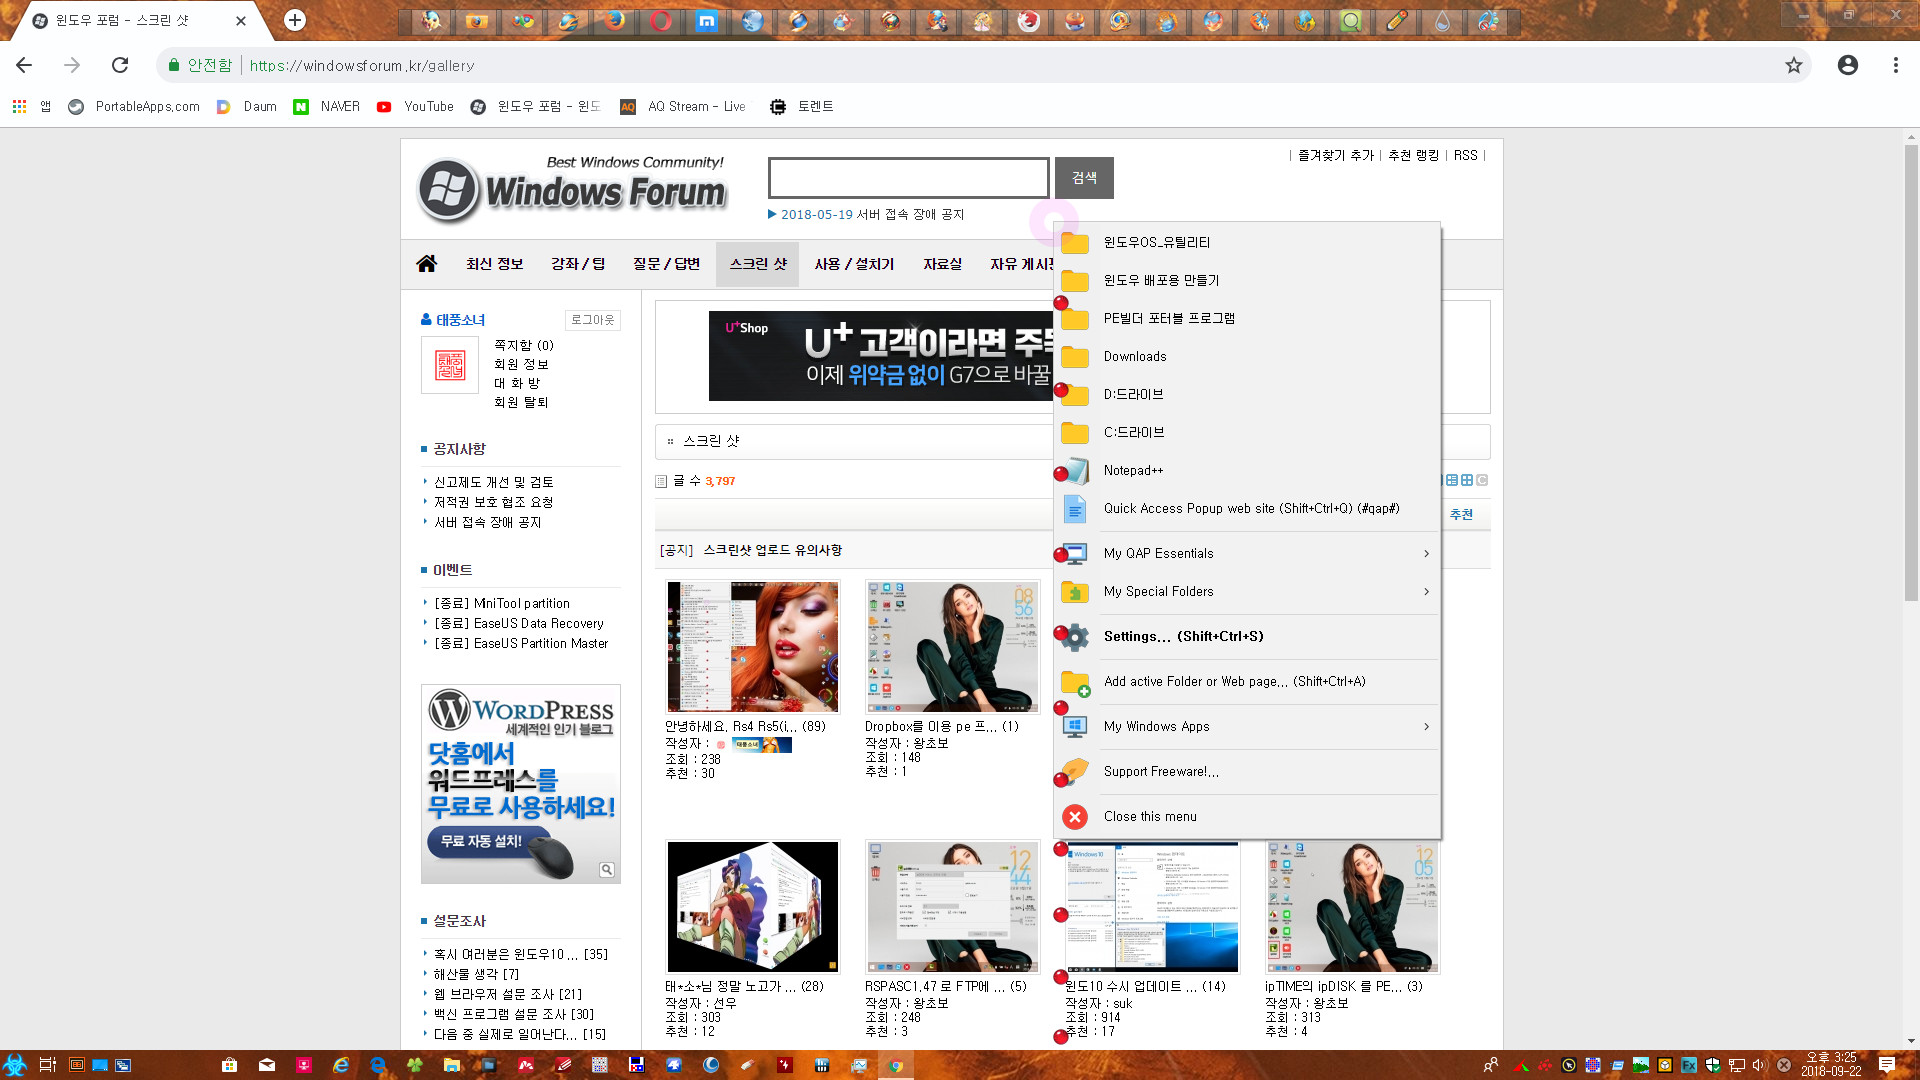Open Internet Explorer from the taskbar
Image resolution: width=1920 pixels, height=1080 pixels.
point(341,1065)
